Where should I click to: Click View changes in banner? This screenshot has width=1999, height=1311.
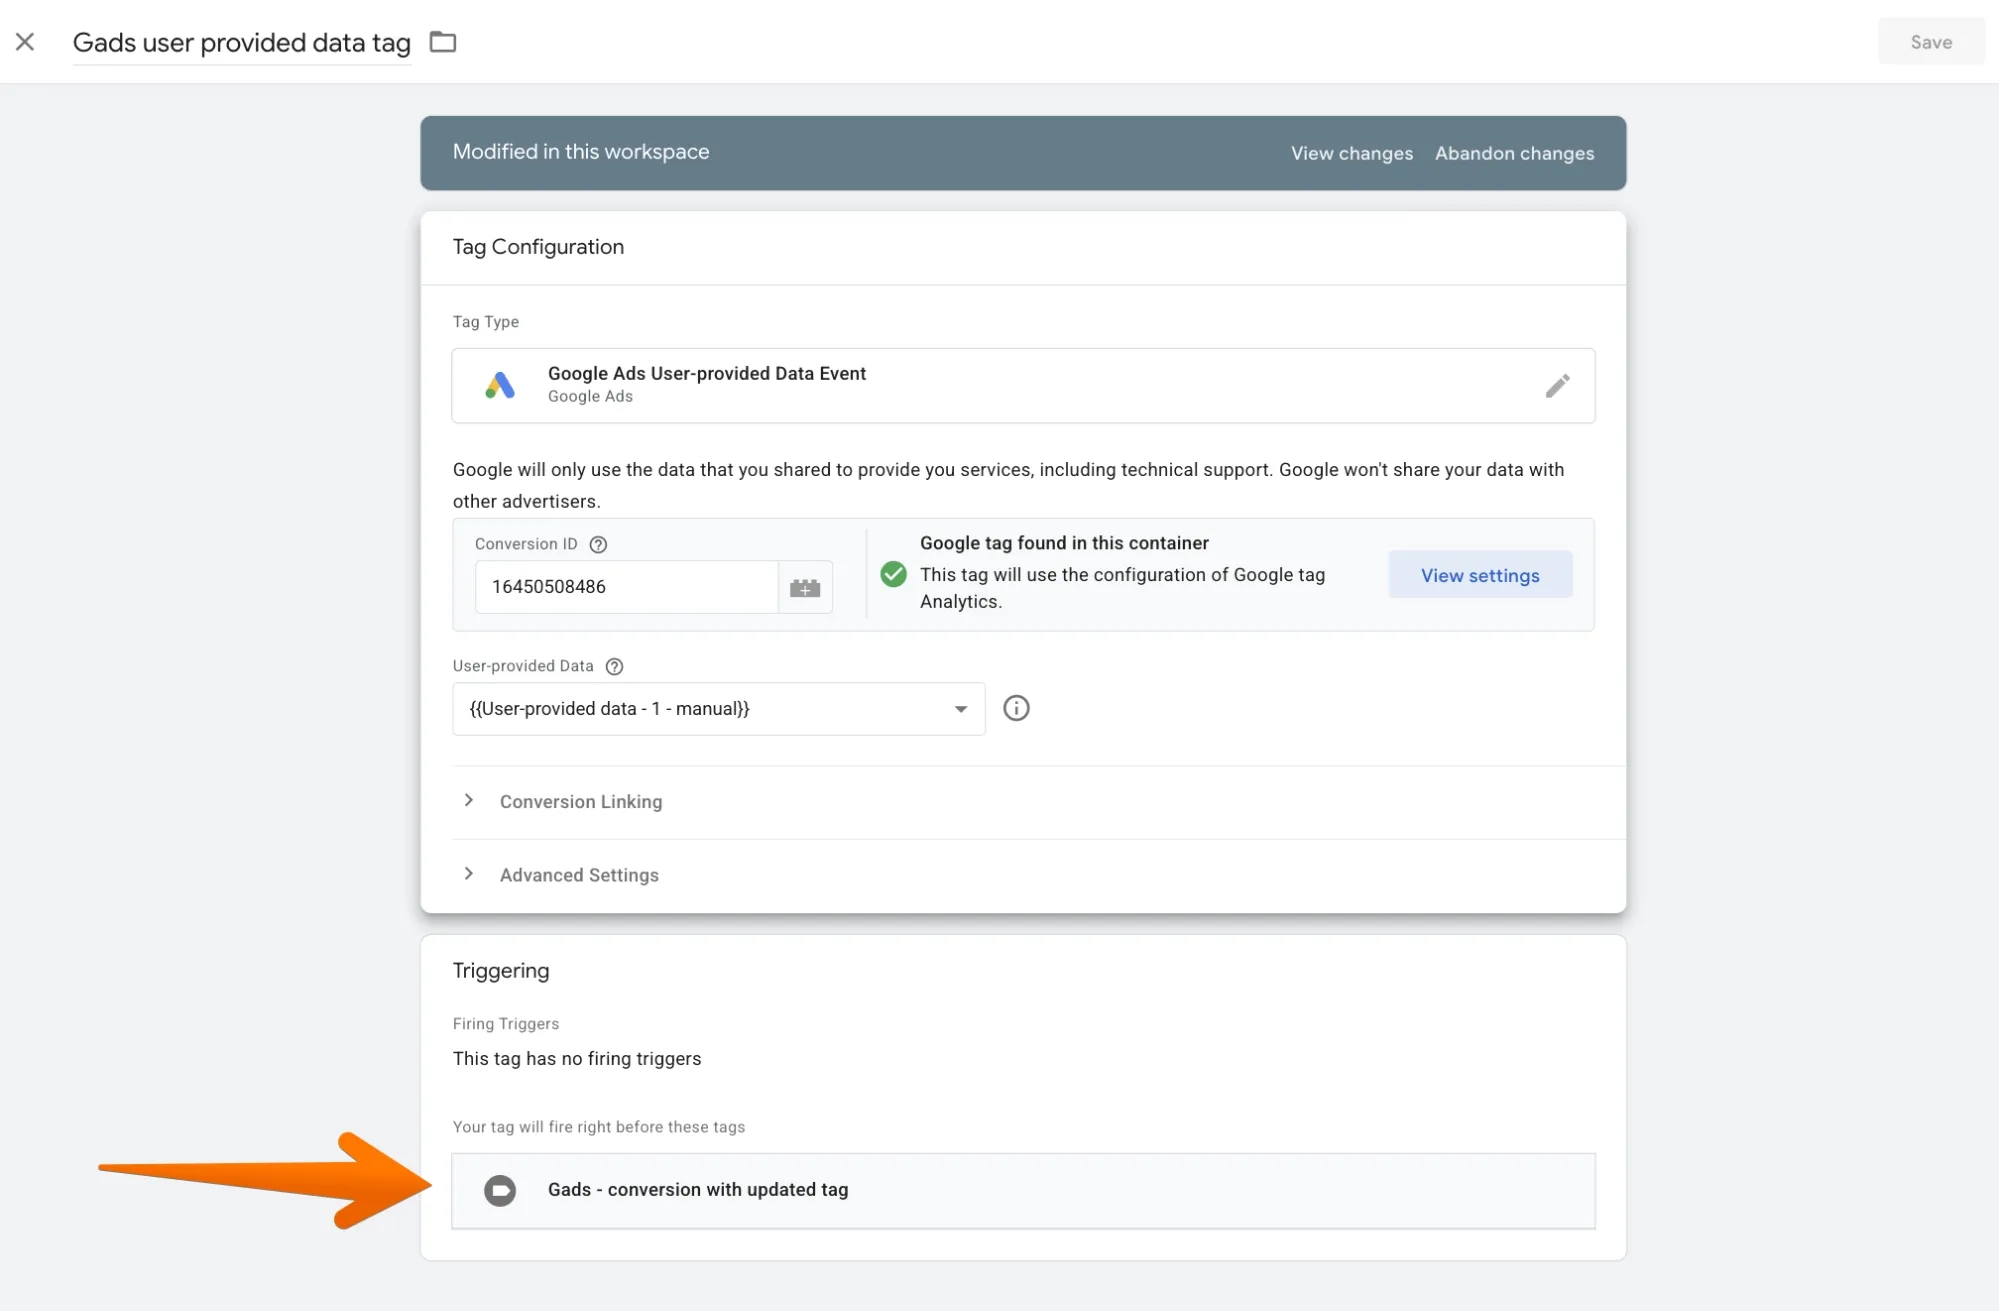1352,153
